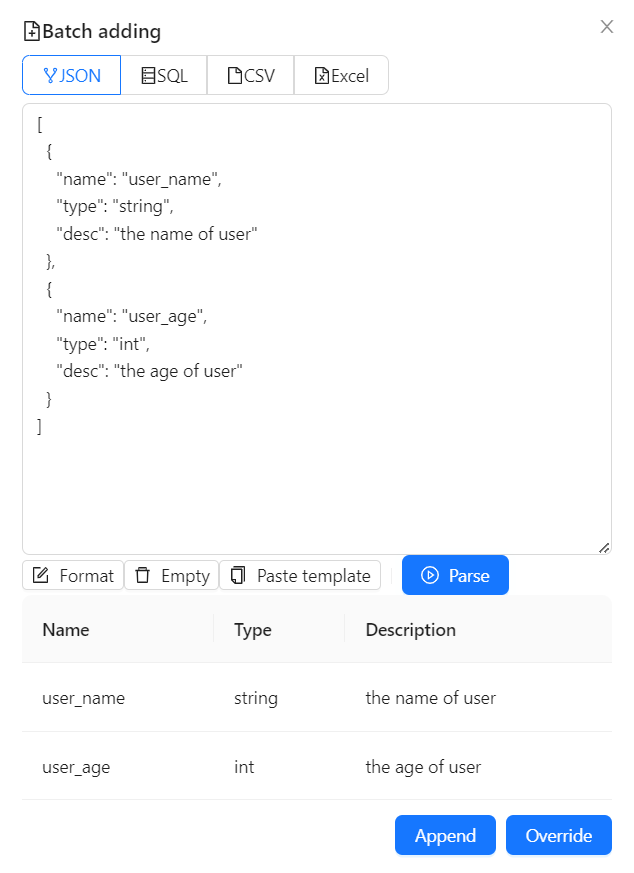
Task: Grab the textarea resize handle
Action: (604, 547)
